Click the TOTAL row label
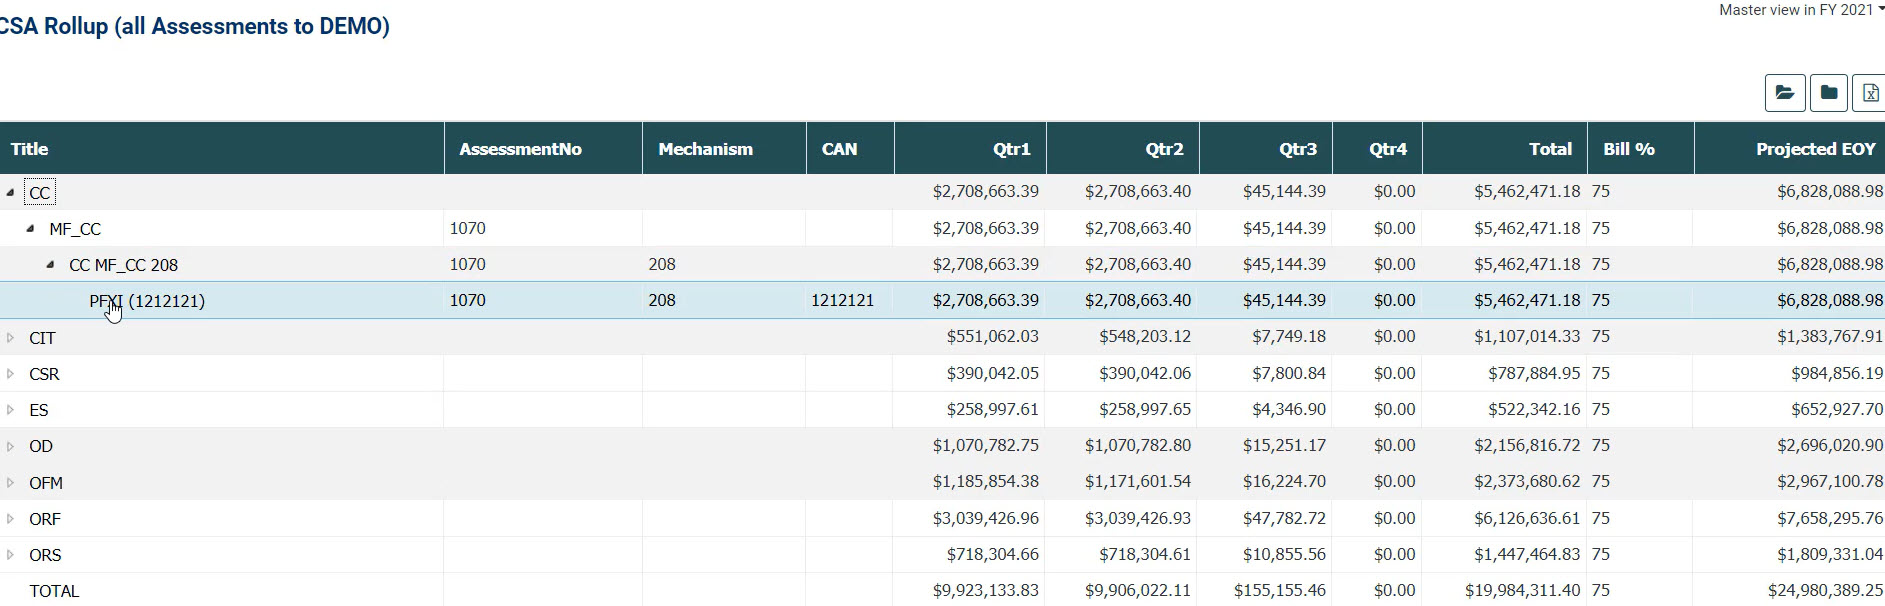Viewport: 1885px width, 606px height. coord(54,591)
